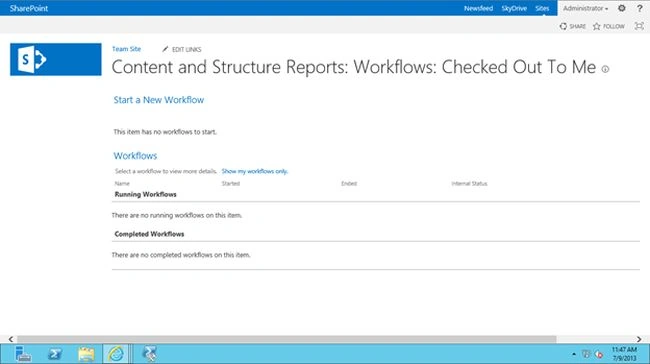The height and width of the screenshot is (364, 650).
Task: Open the settings gear menu
Action: pyautogui.click(x=622, y=8)
